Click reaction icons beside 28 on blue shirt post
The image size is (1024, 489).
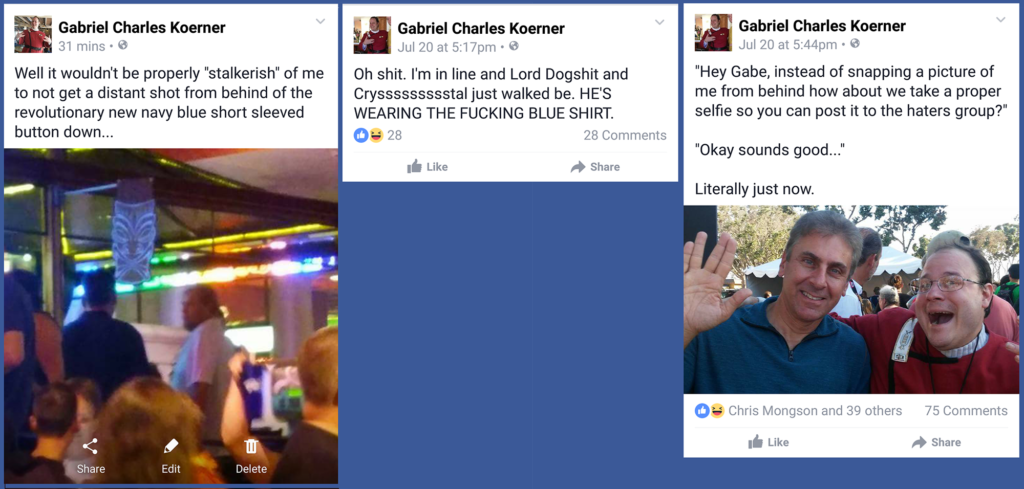coord(368,135)
